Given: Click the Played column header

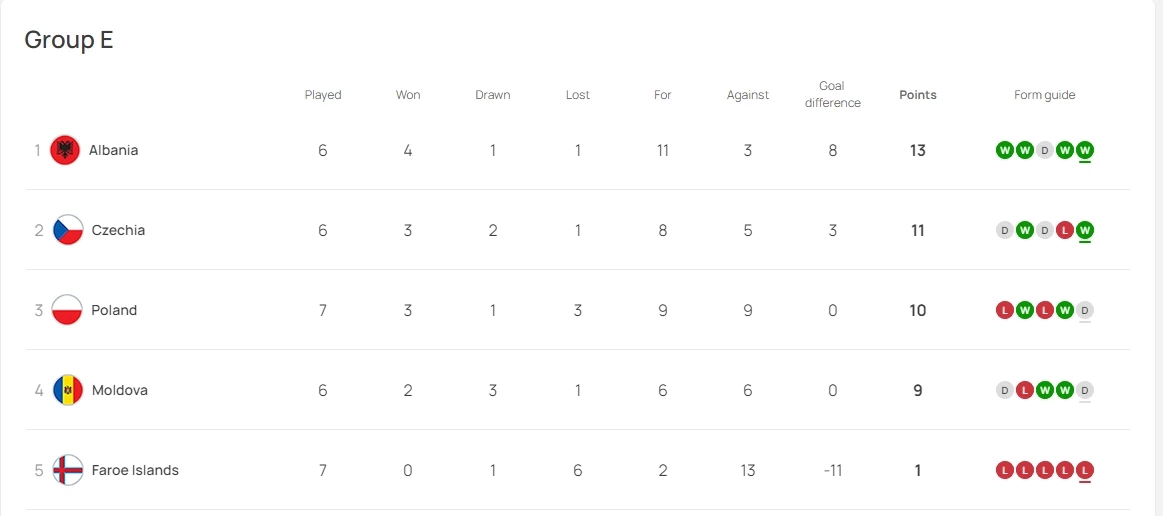Looking at the screenshot, I should click(x=323, y=95).
